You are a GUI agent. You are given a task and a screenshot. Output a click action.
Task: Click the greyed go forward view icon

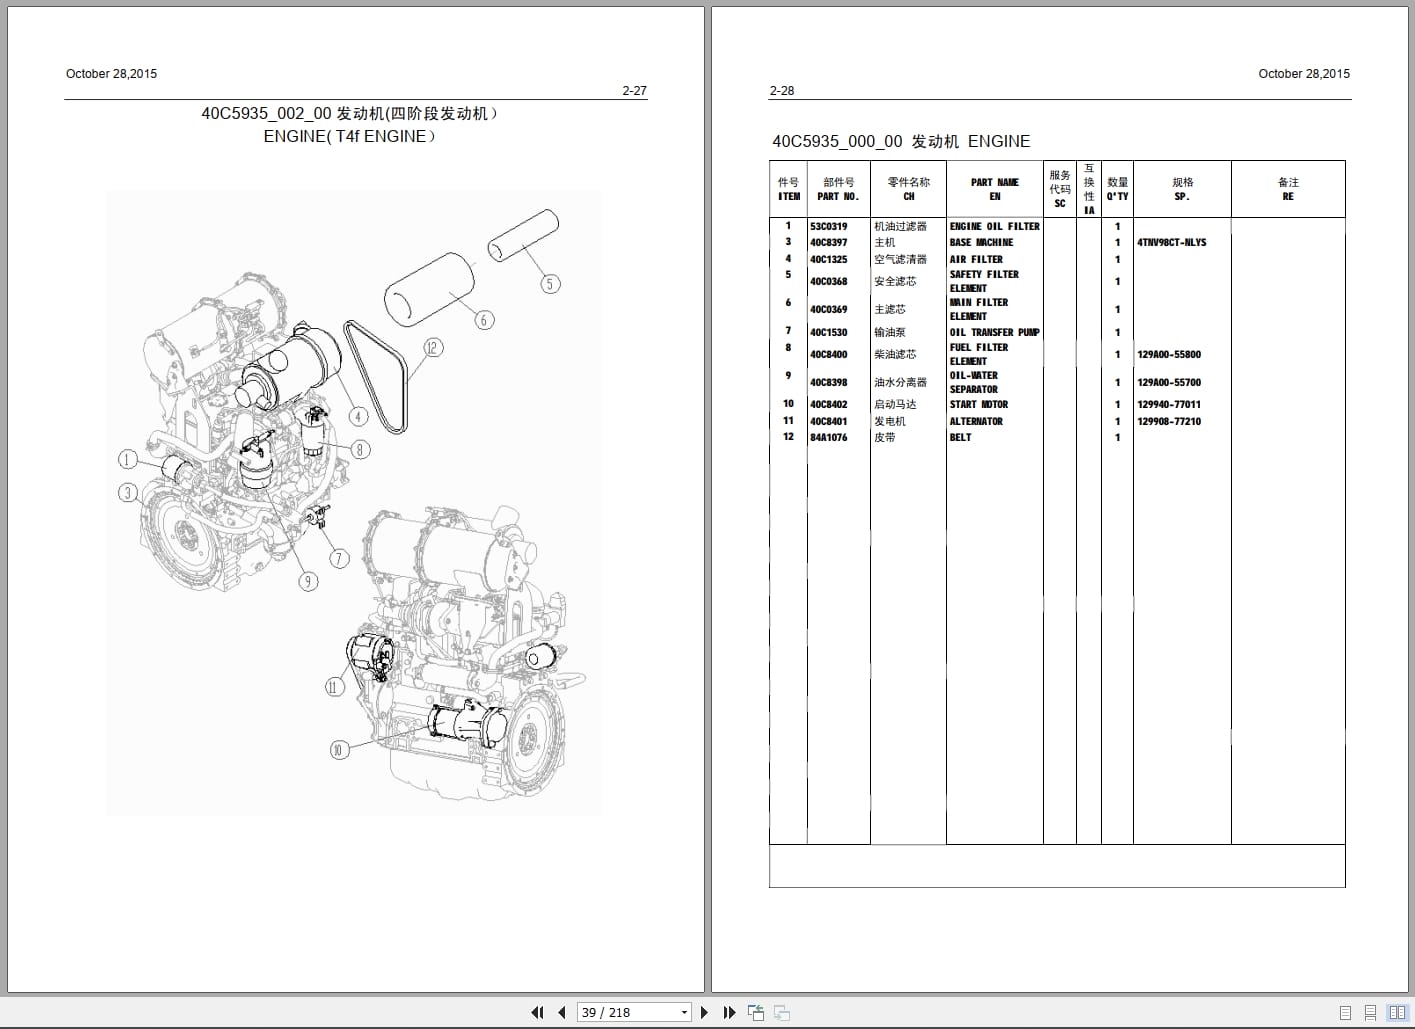(x=782, y=1012)
